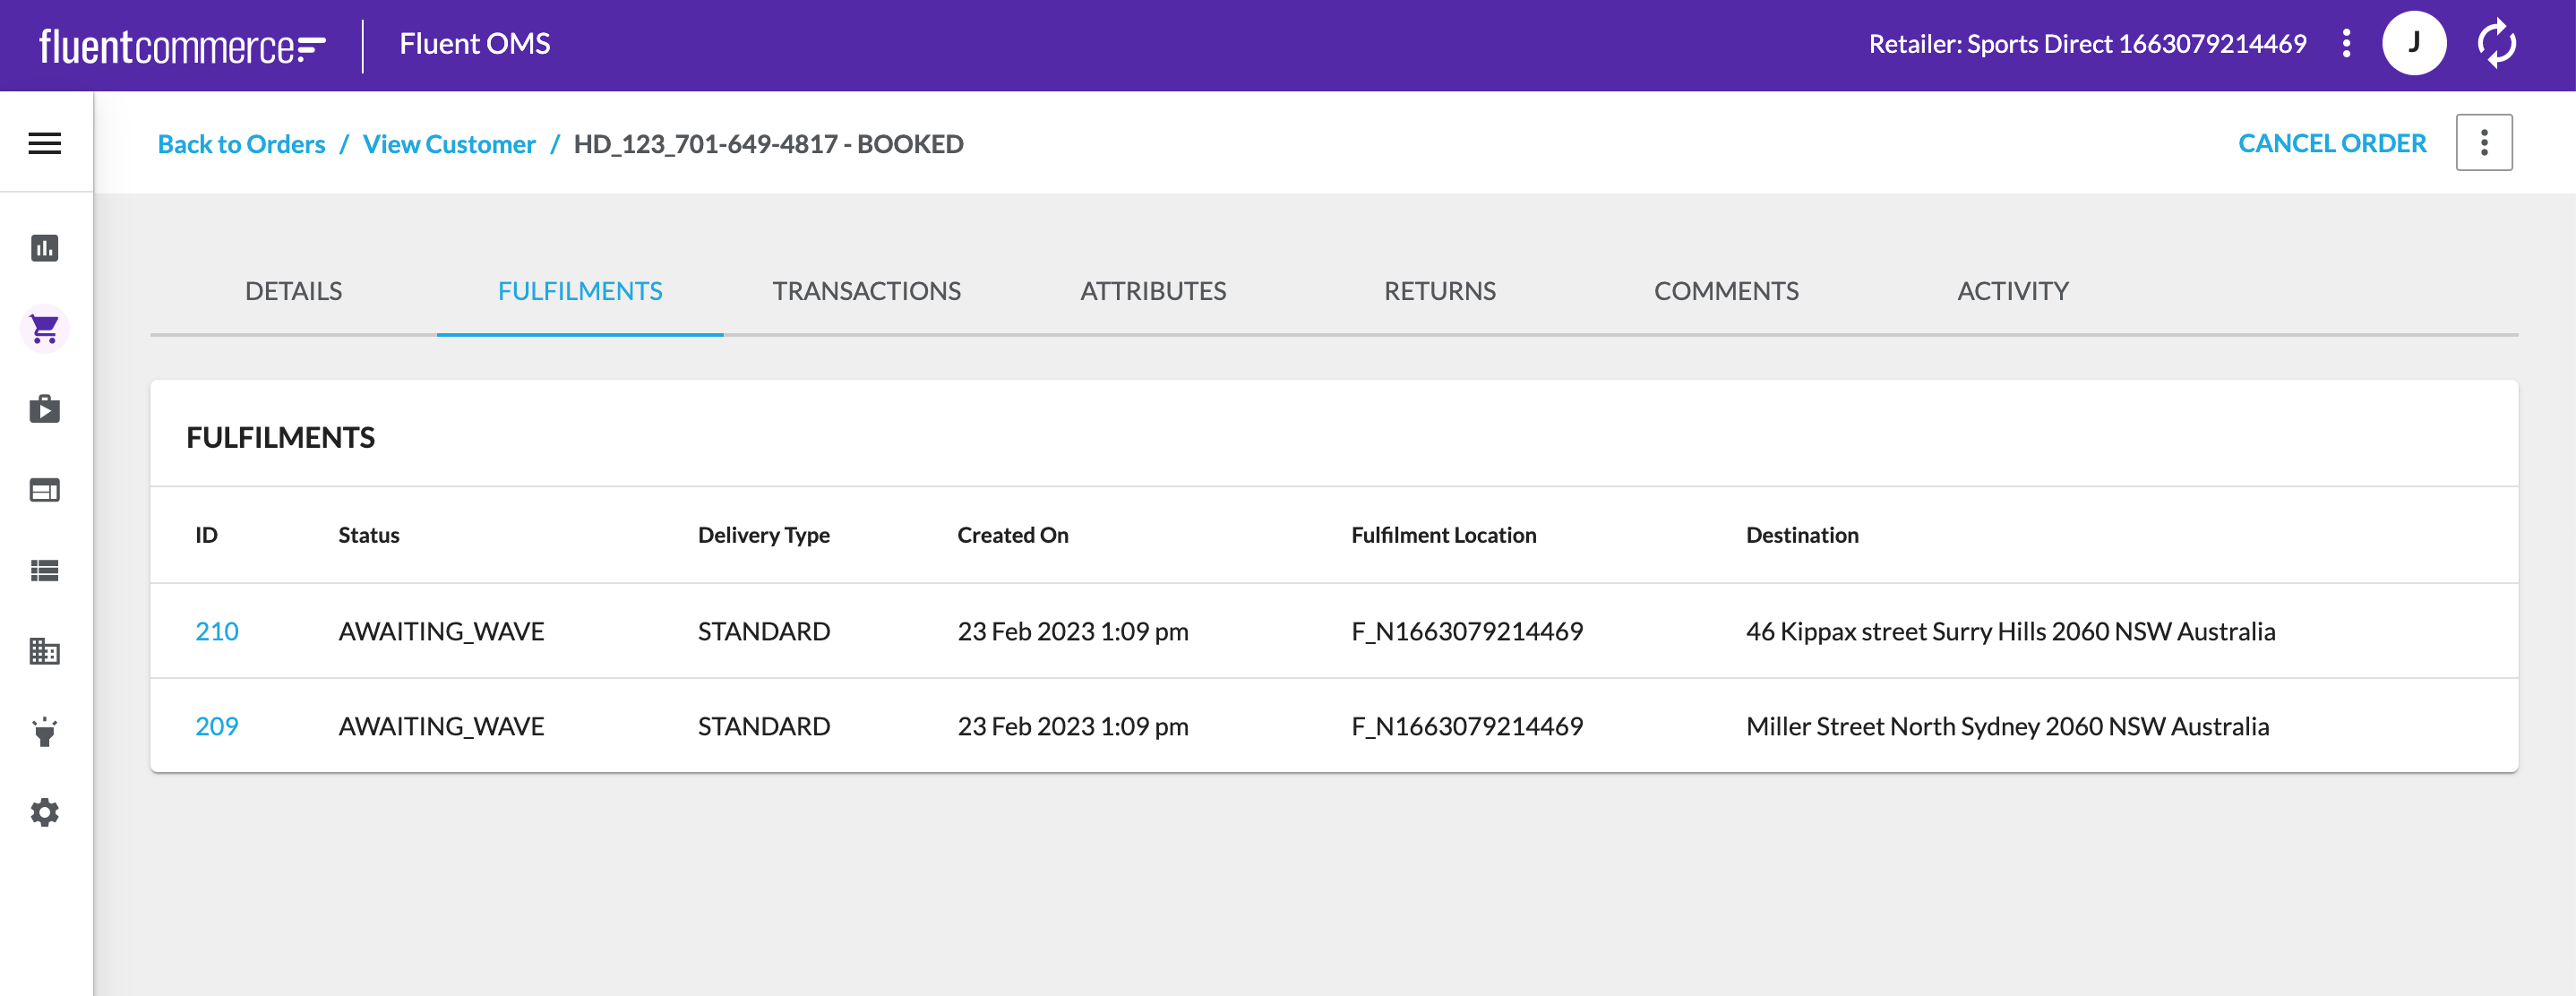Screen dimensions: 2576x996
Task: Select the shopping cart orders icon
Action: pyautogui.click(x=44, y=328)
